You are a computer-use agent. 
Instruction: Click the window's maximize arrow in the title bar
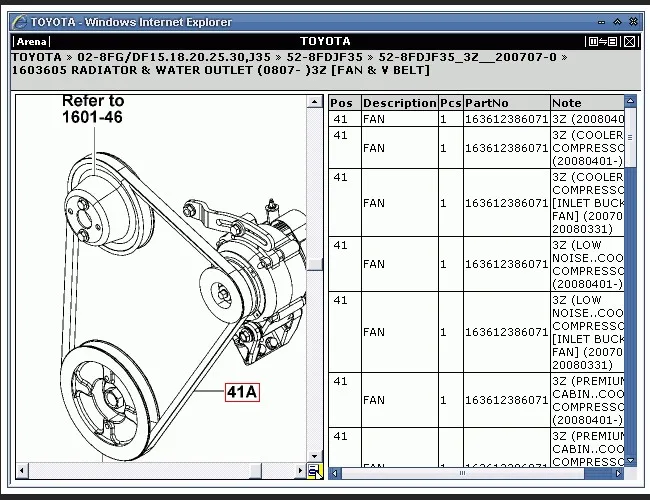618,22
